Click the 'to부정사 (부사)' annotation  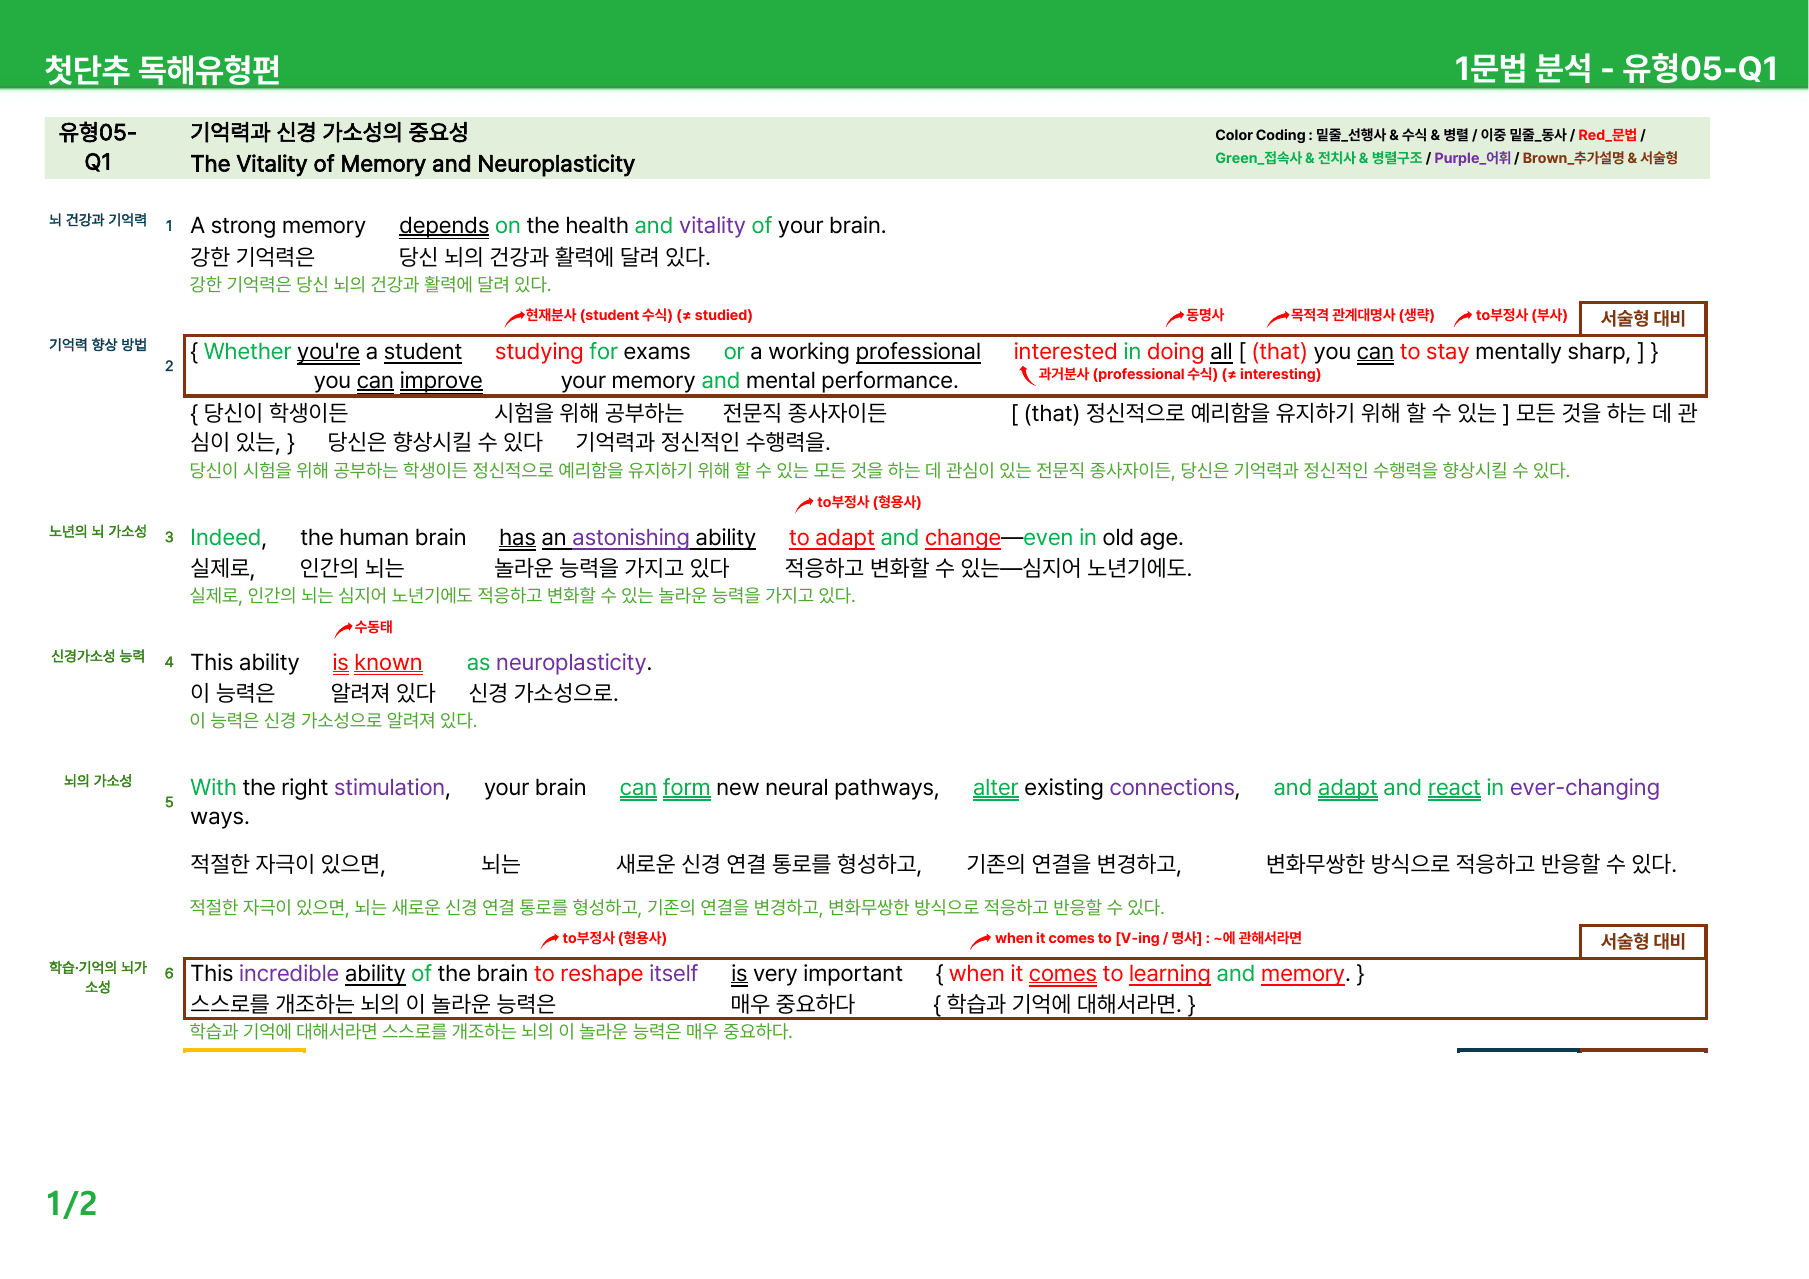click(1521, 315)
